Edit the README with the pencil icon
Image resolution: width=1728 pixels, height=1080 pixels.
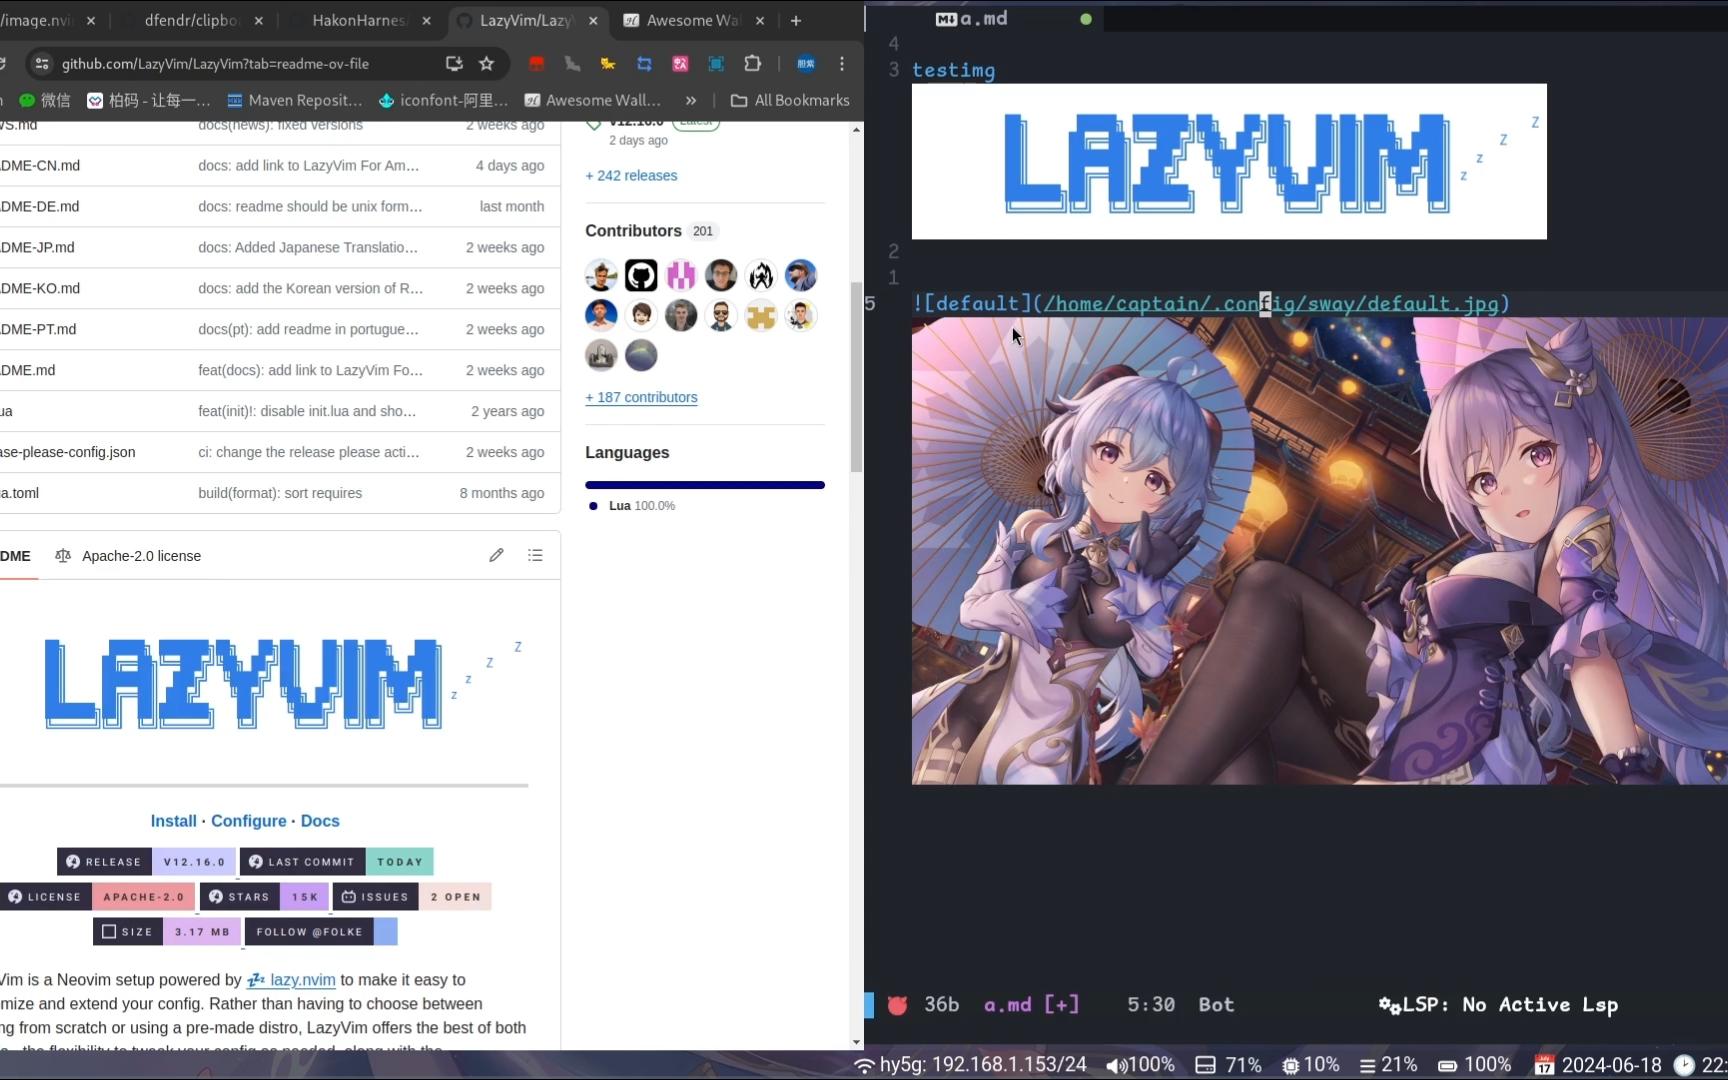point(496,555)
